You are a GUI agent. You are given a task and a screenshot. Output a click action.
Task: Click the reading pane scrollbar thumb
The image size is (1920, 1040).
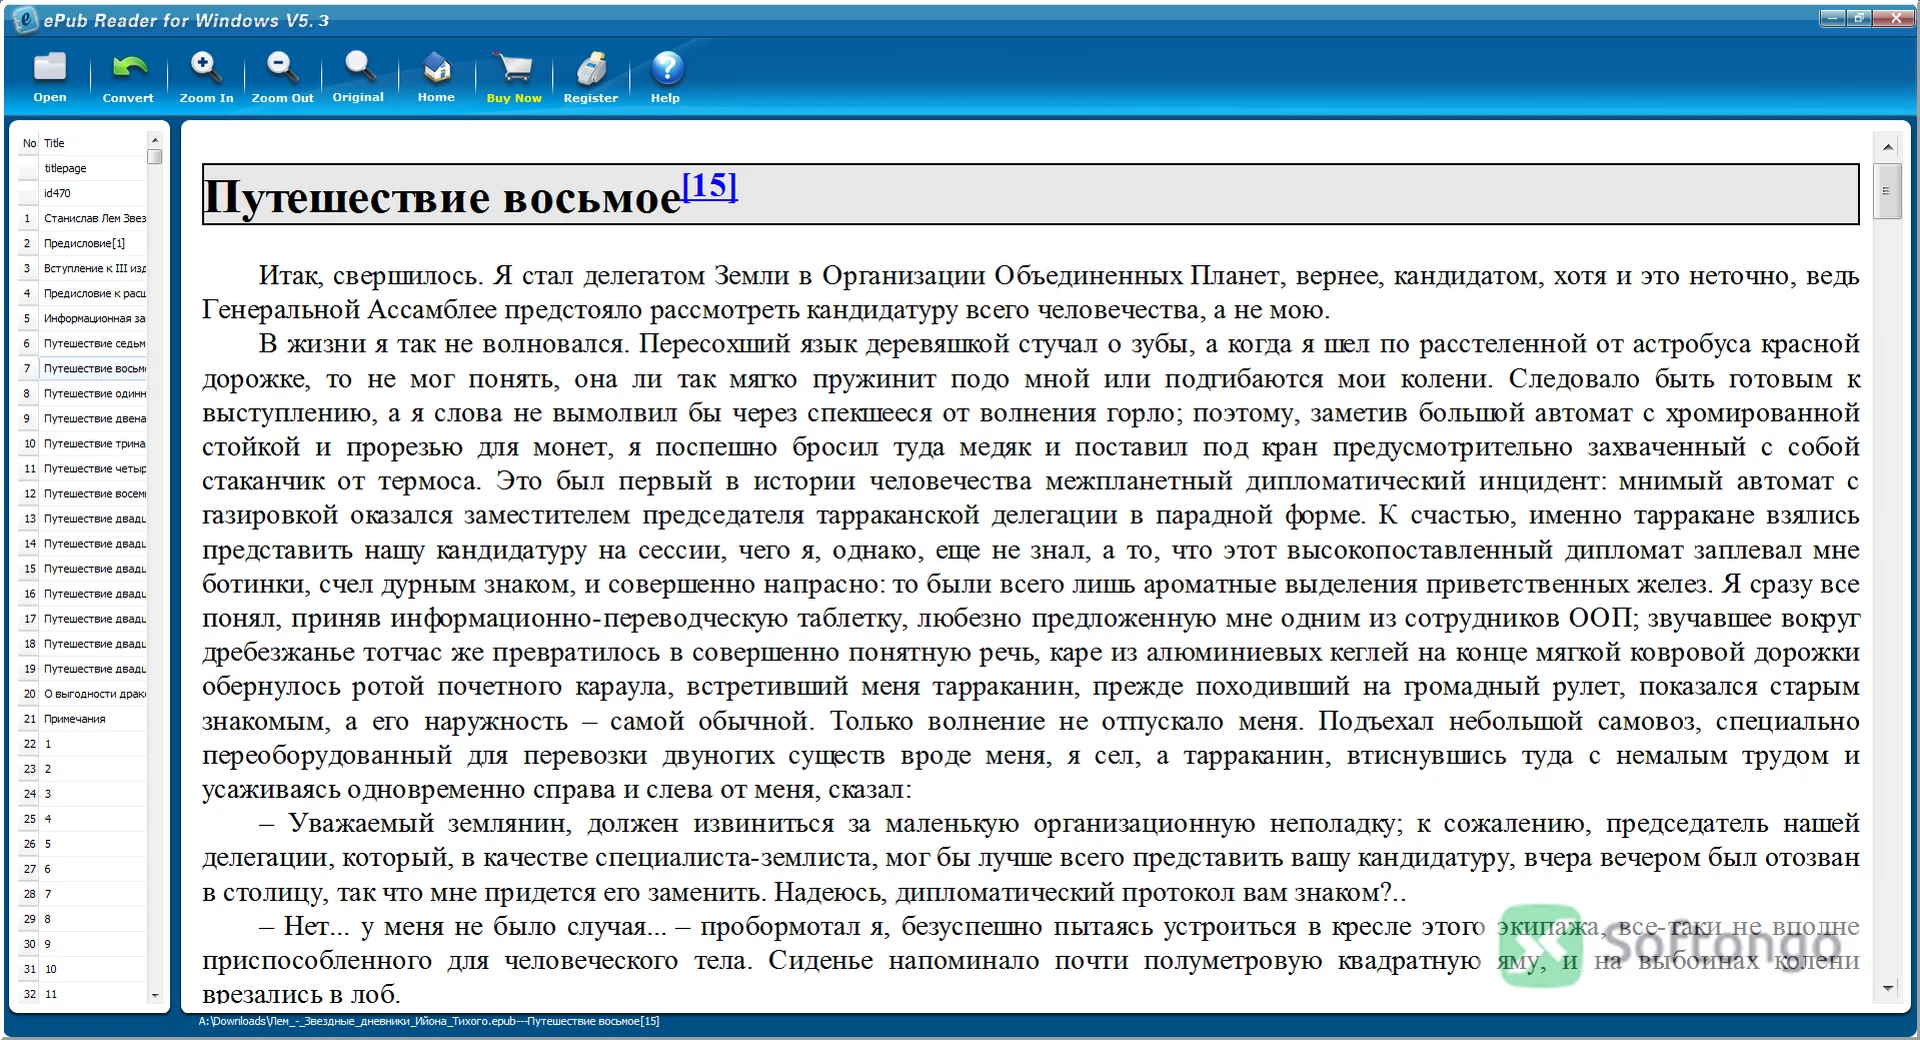click(x=1887, y=190)
